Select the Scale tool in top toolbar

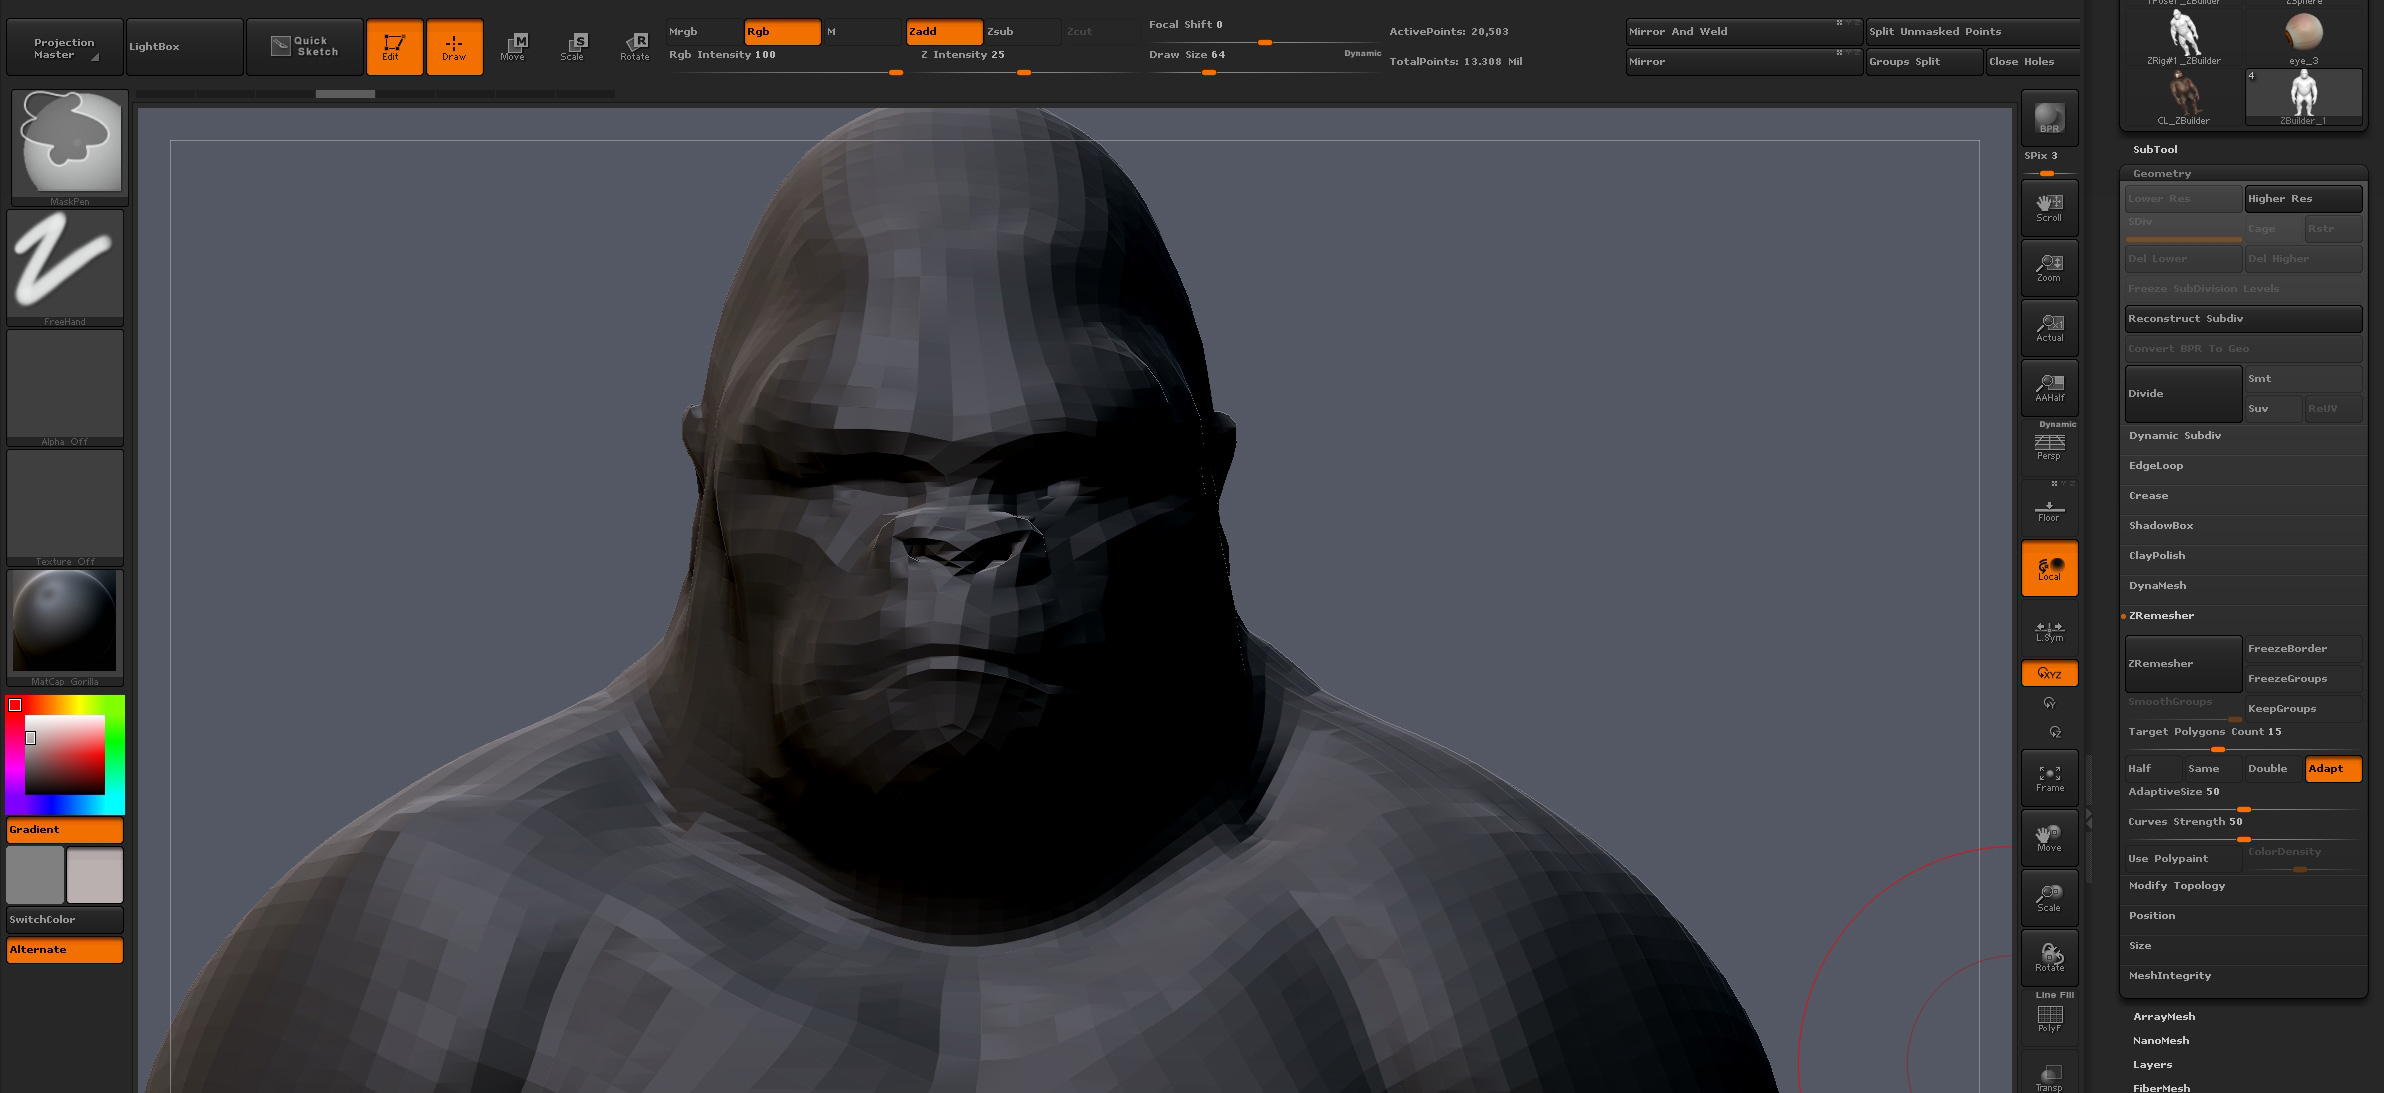[x=574, y=46]
